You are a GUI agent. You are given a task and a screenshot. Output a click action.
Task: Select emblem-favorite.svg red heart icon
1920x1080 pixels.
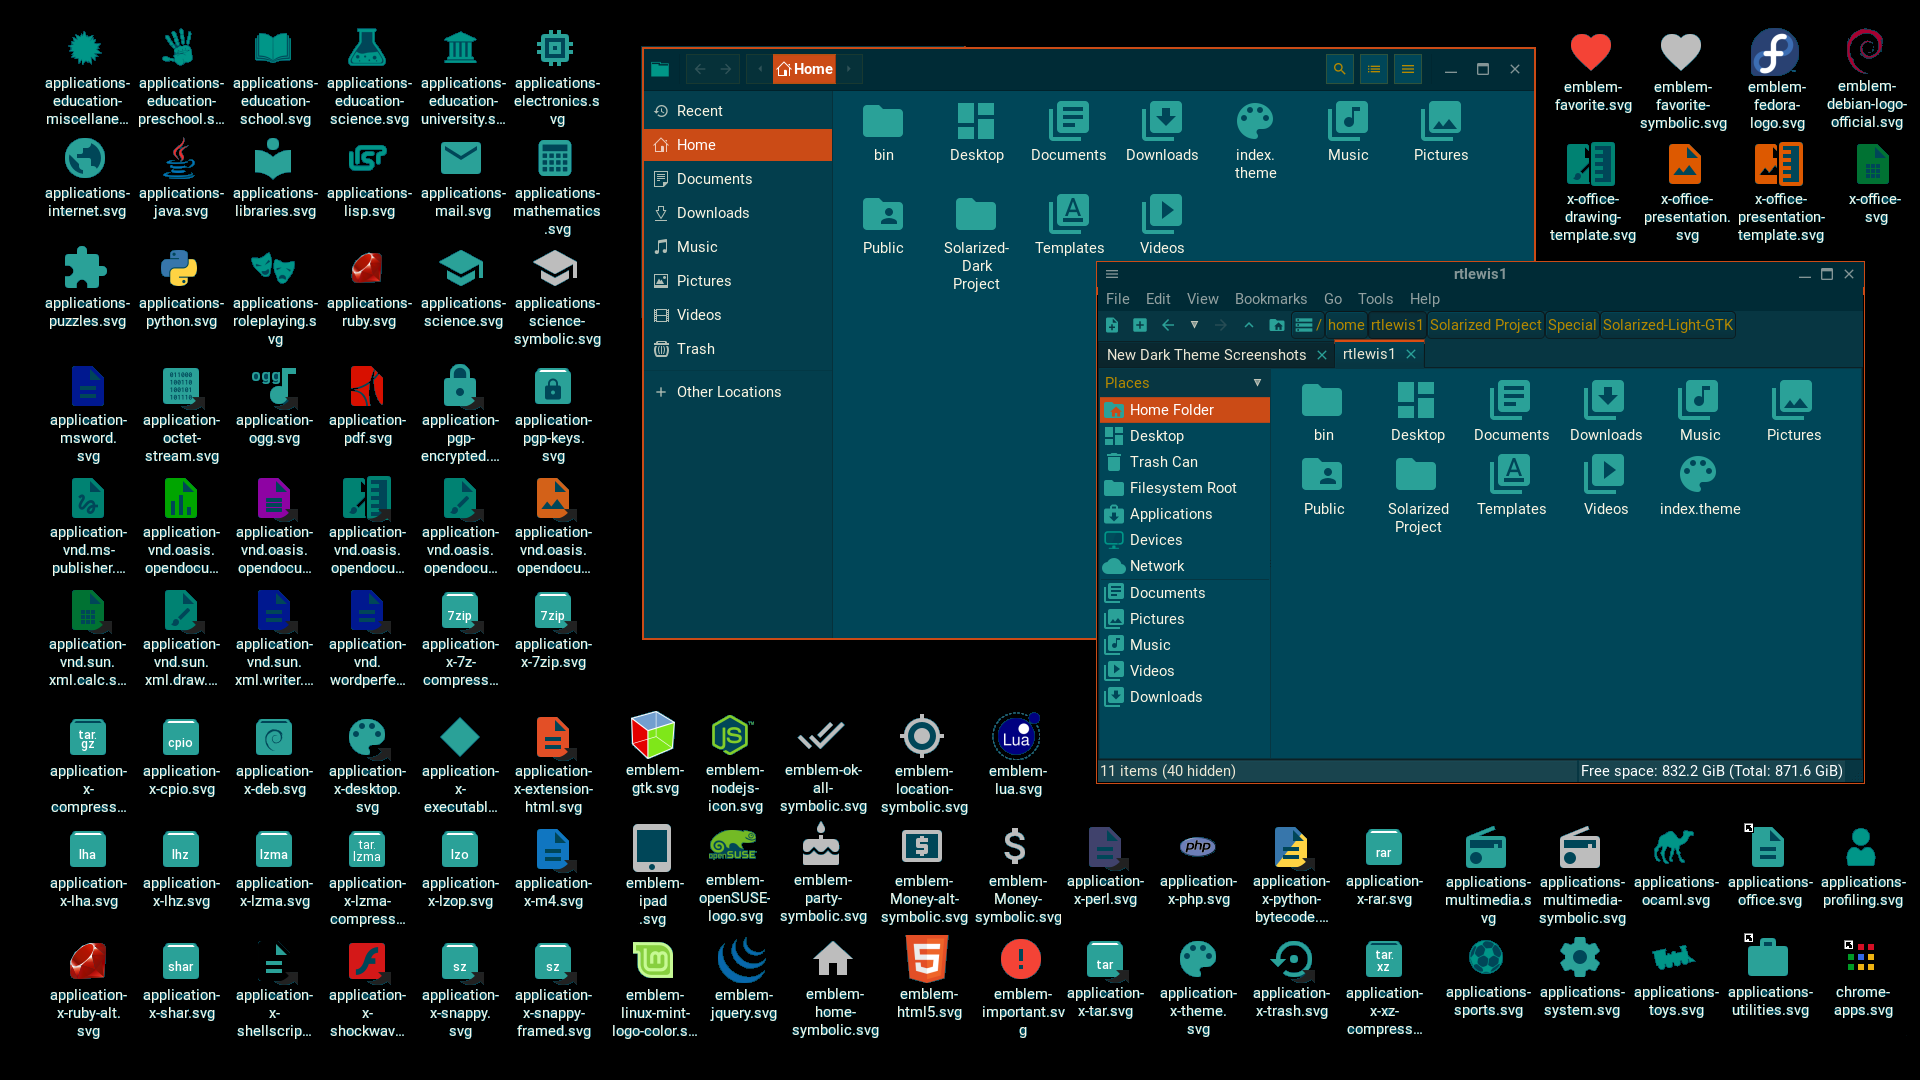click(1592, 72)
